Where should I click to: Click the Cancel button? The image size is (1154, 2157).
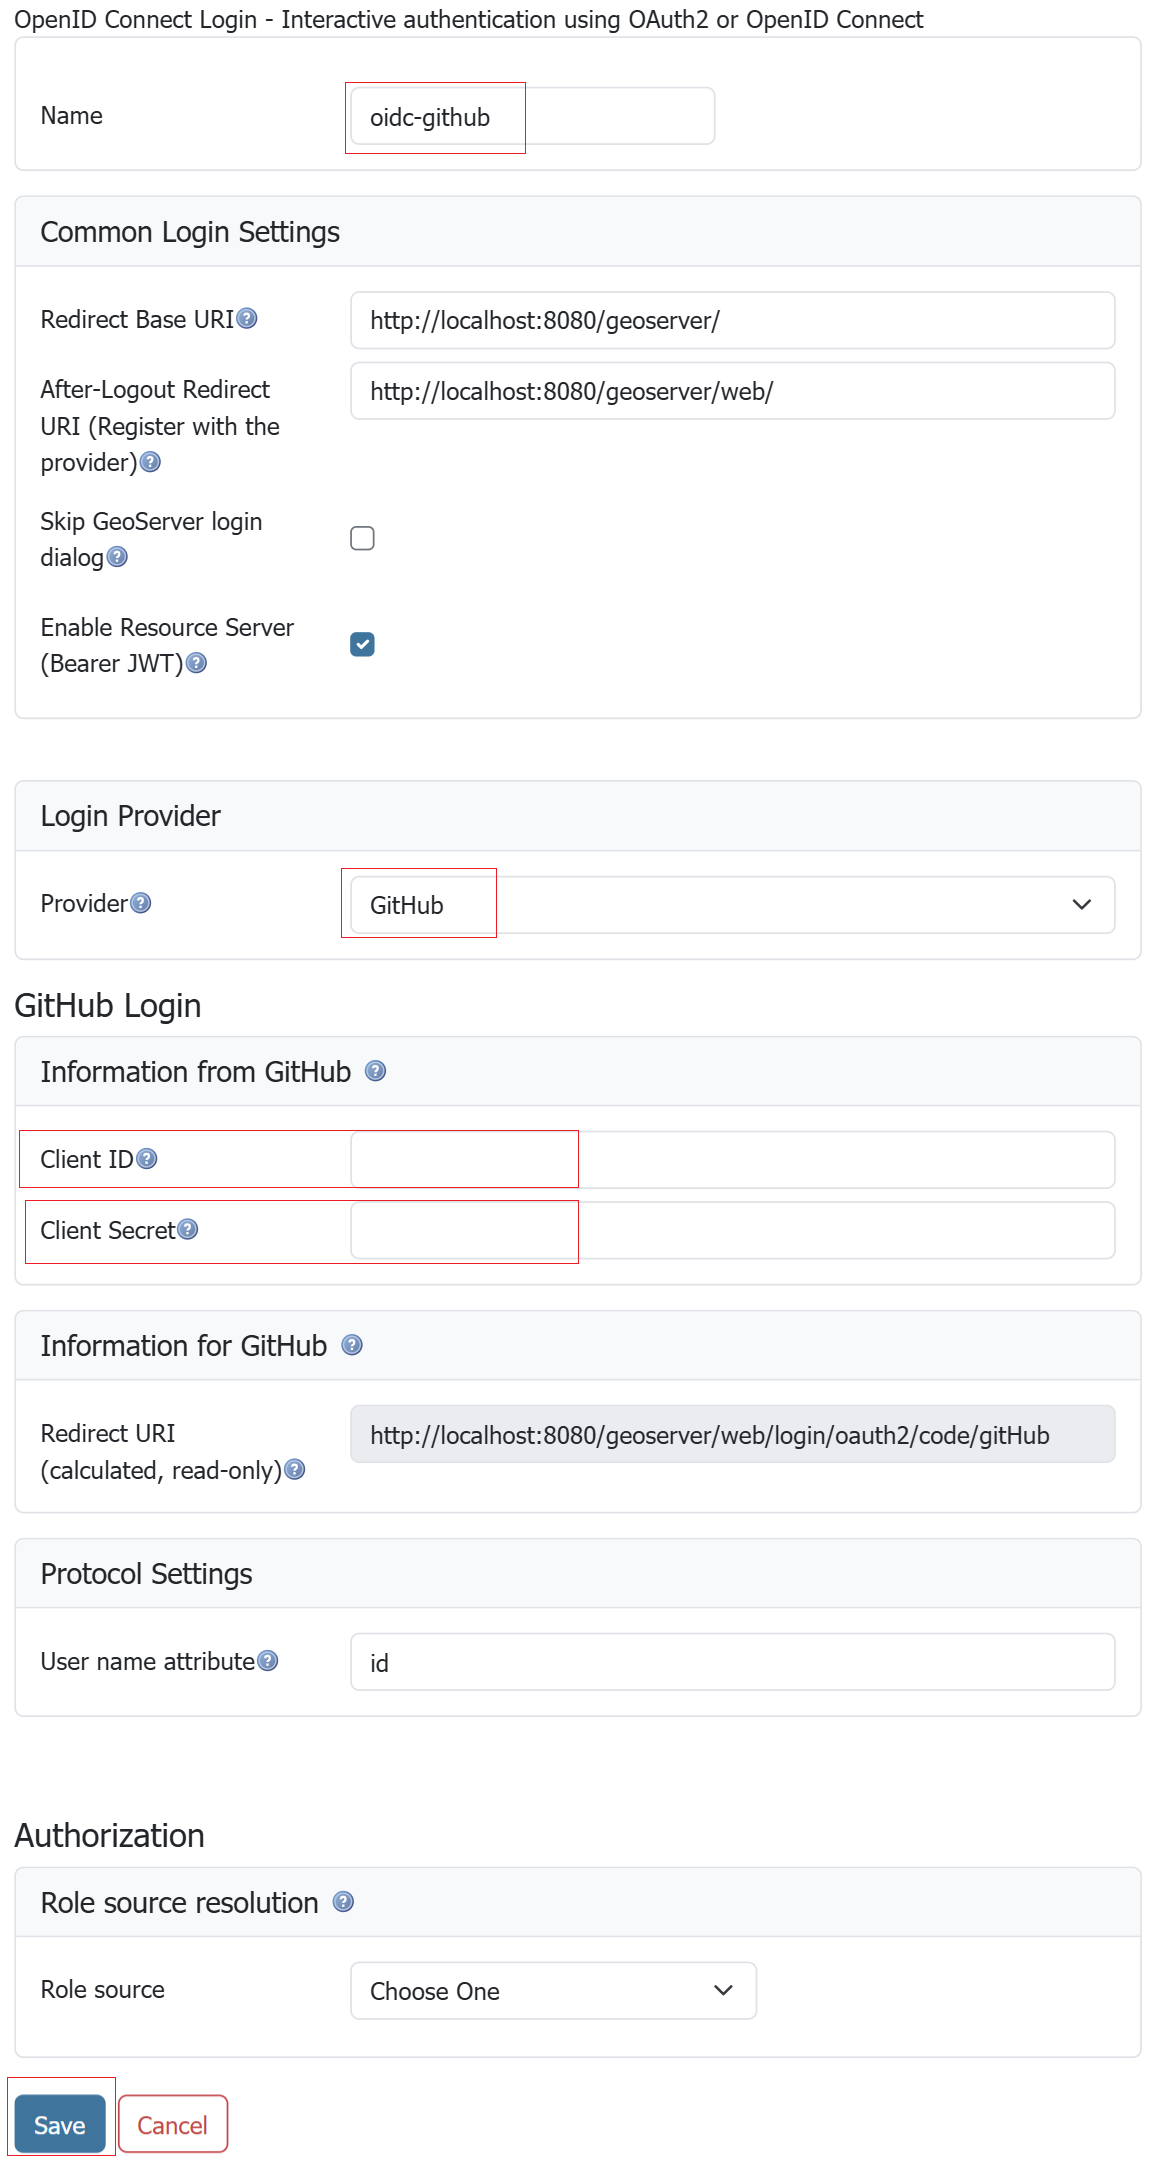point(172,2124)
